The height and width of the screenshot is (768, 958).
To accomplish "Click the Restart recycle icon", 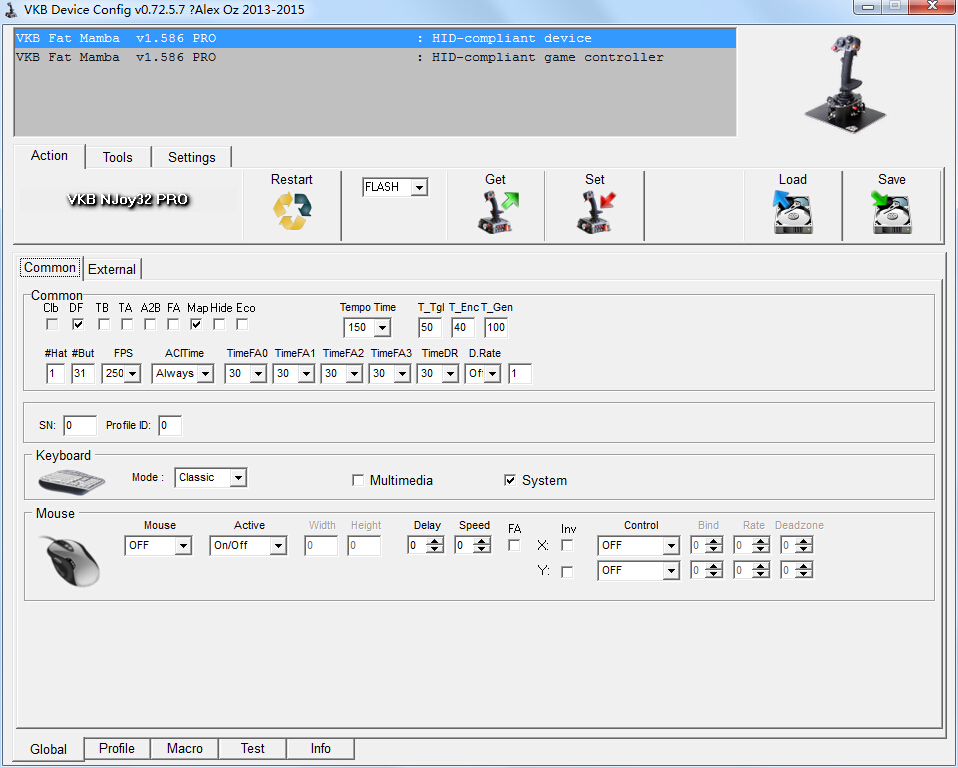I will pyautogui.click(x=292, y=211).
